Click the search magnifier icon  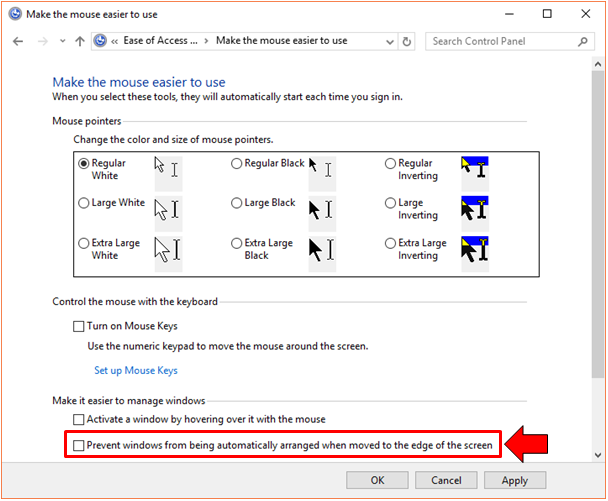click(x=583, y=41)
